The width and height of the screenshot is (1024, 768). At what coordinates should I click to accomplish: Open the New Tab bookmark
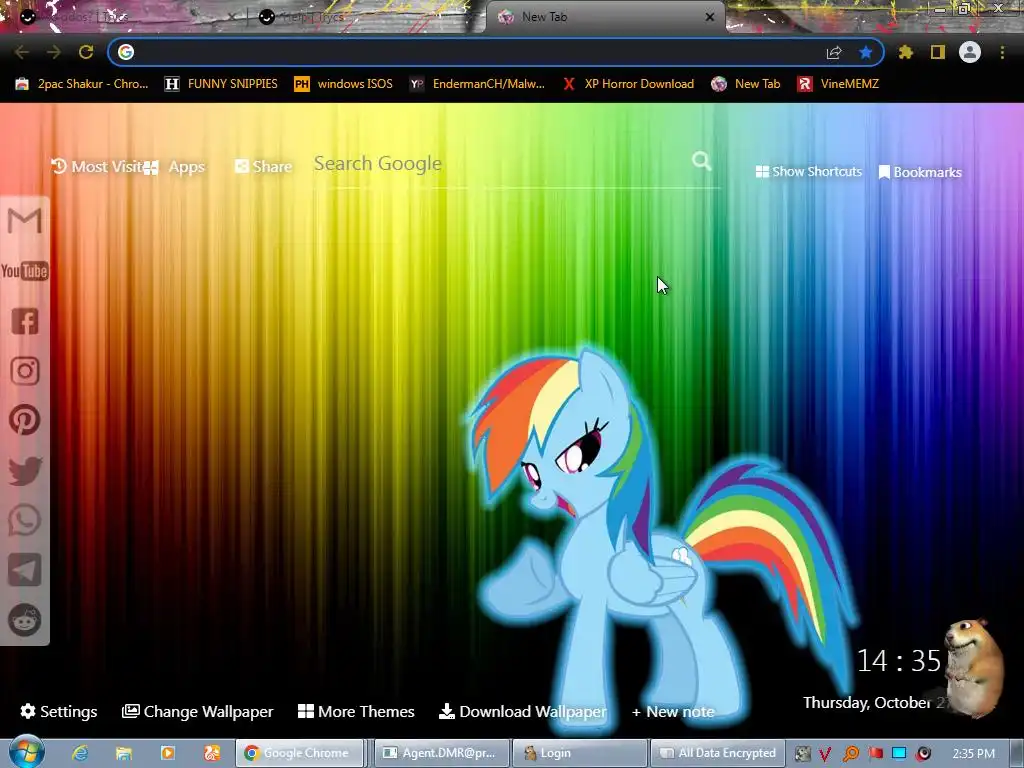(x=746, y=84)
